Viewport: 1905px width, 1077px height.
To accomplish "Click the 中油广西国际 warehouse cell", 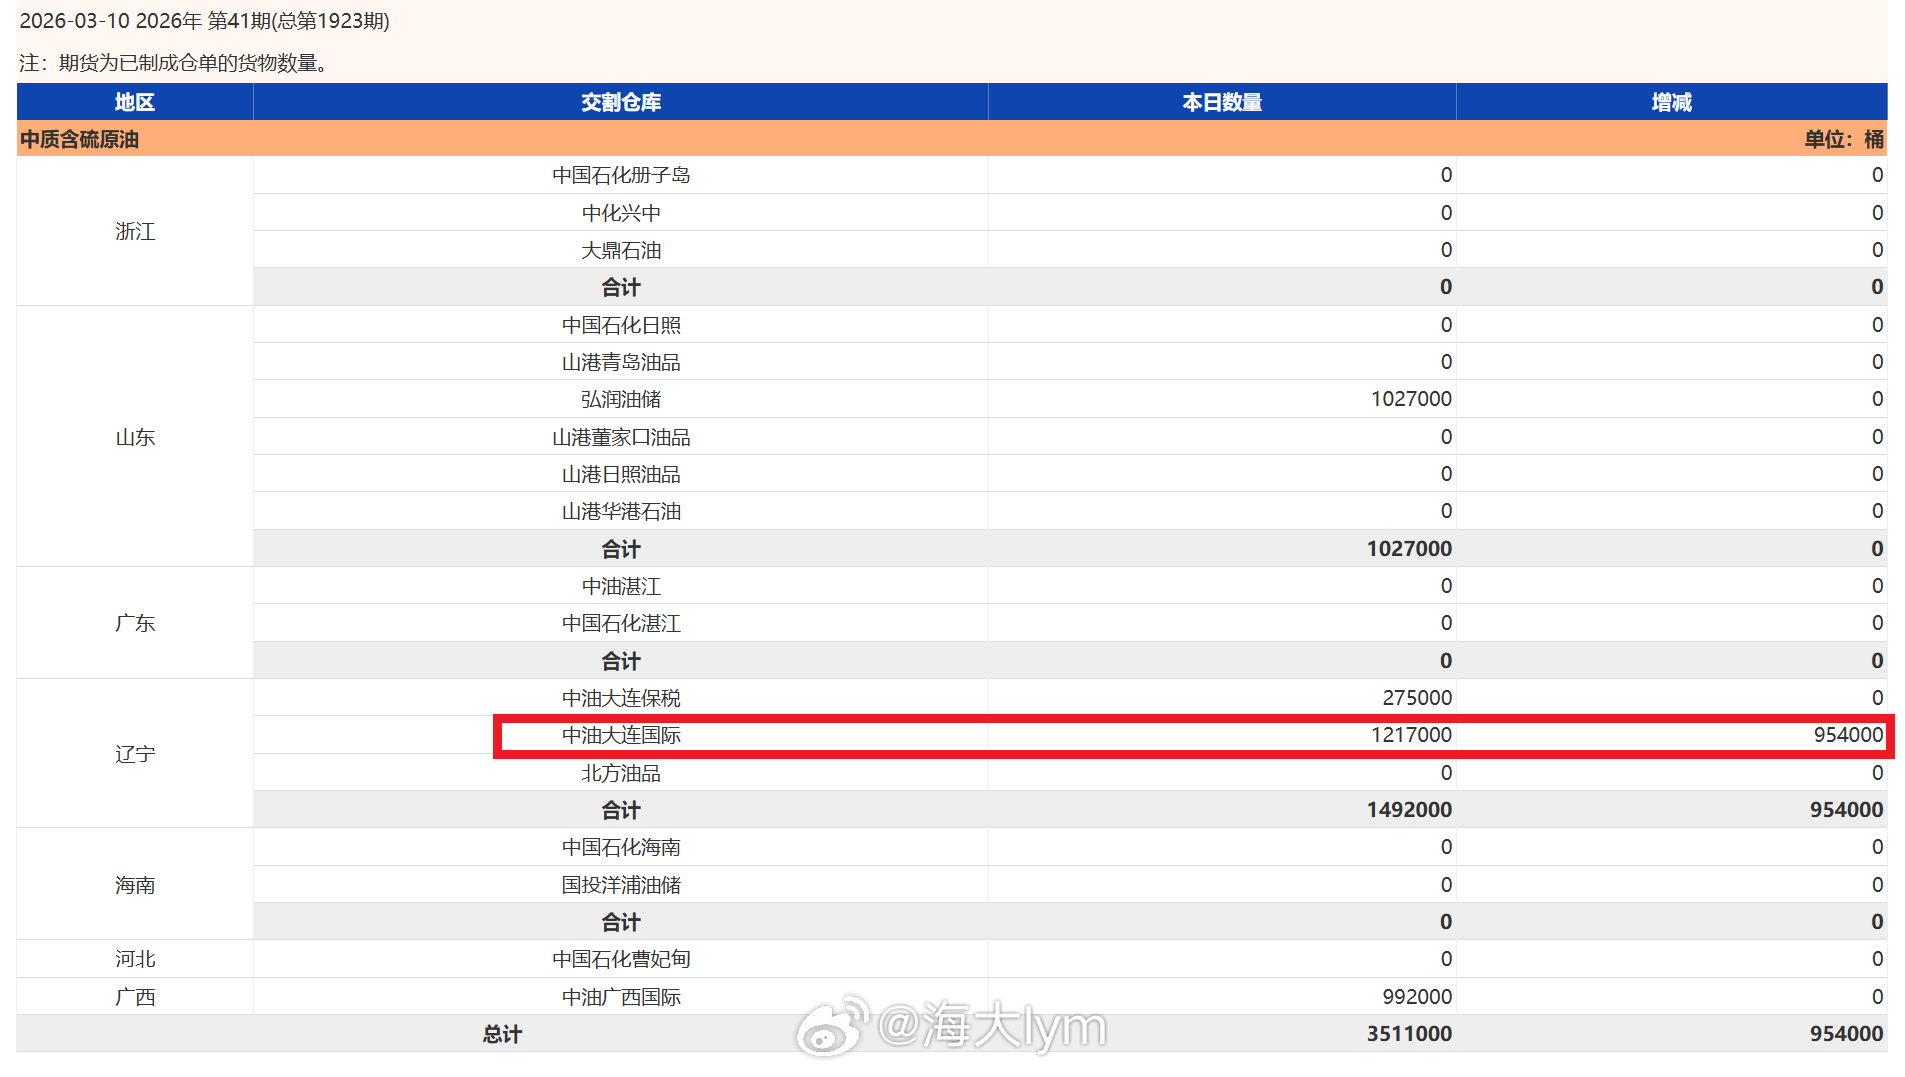I will pos(621,996).
